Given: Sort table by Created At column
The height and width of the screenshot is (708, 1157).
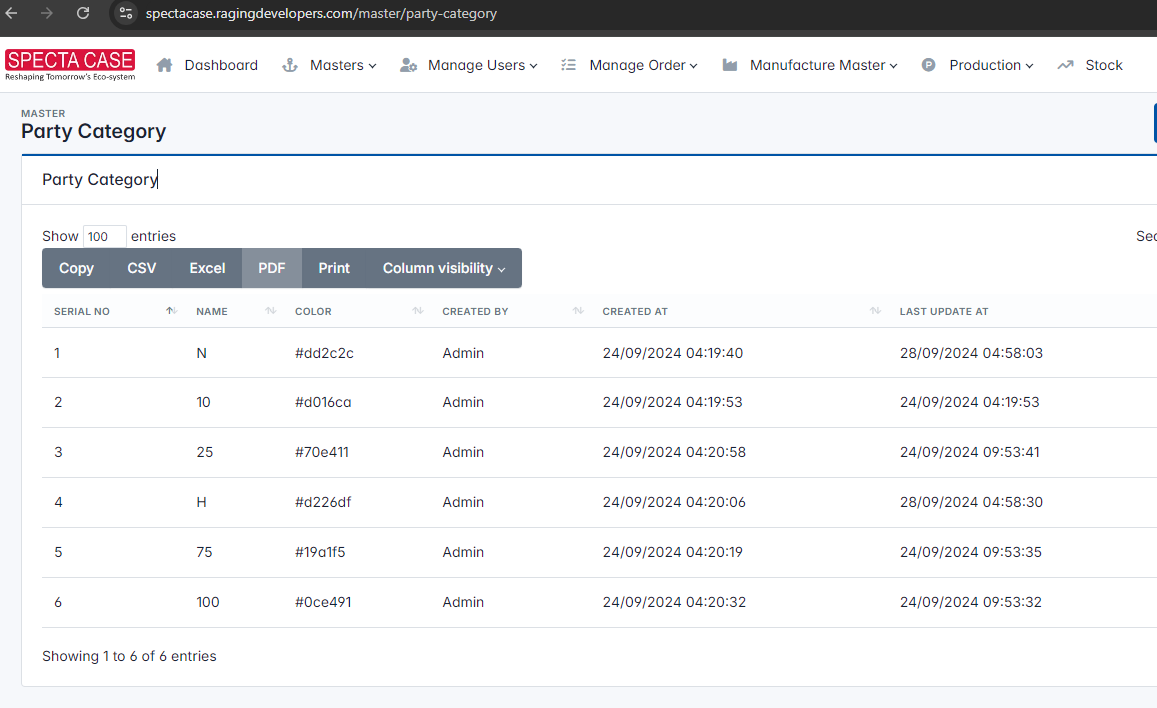Looking at the screenshot, I should point(635,312).
